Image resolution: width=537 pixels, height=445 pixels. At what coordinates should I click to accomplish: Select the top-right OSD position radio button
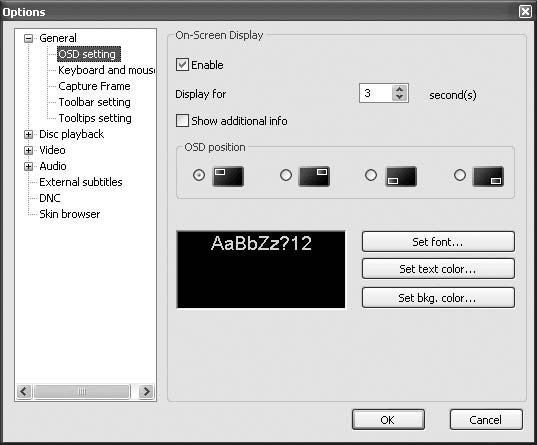pos(286,175)
